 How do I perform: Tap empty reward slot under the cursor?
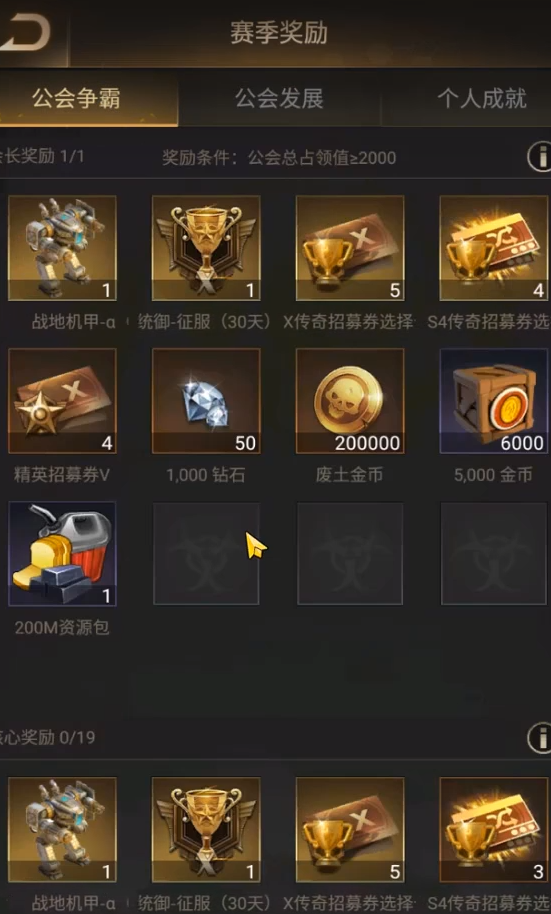tap(206, 554)
